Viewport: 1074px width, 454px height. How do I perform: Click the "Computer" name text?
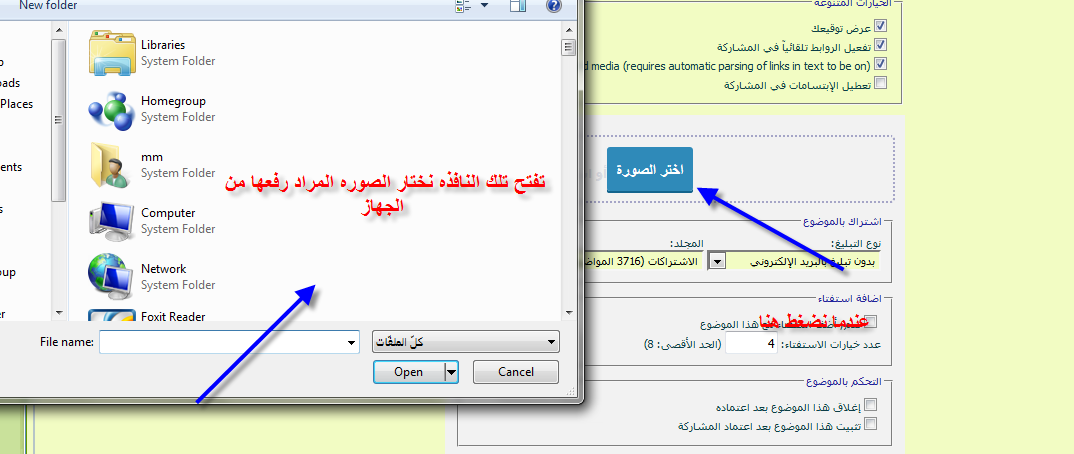[168, 213]
